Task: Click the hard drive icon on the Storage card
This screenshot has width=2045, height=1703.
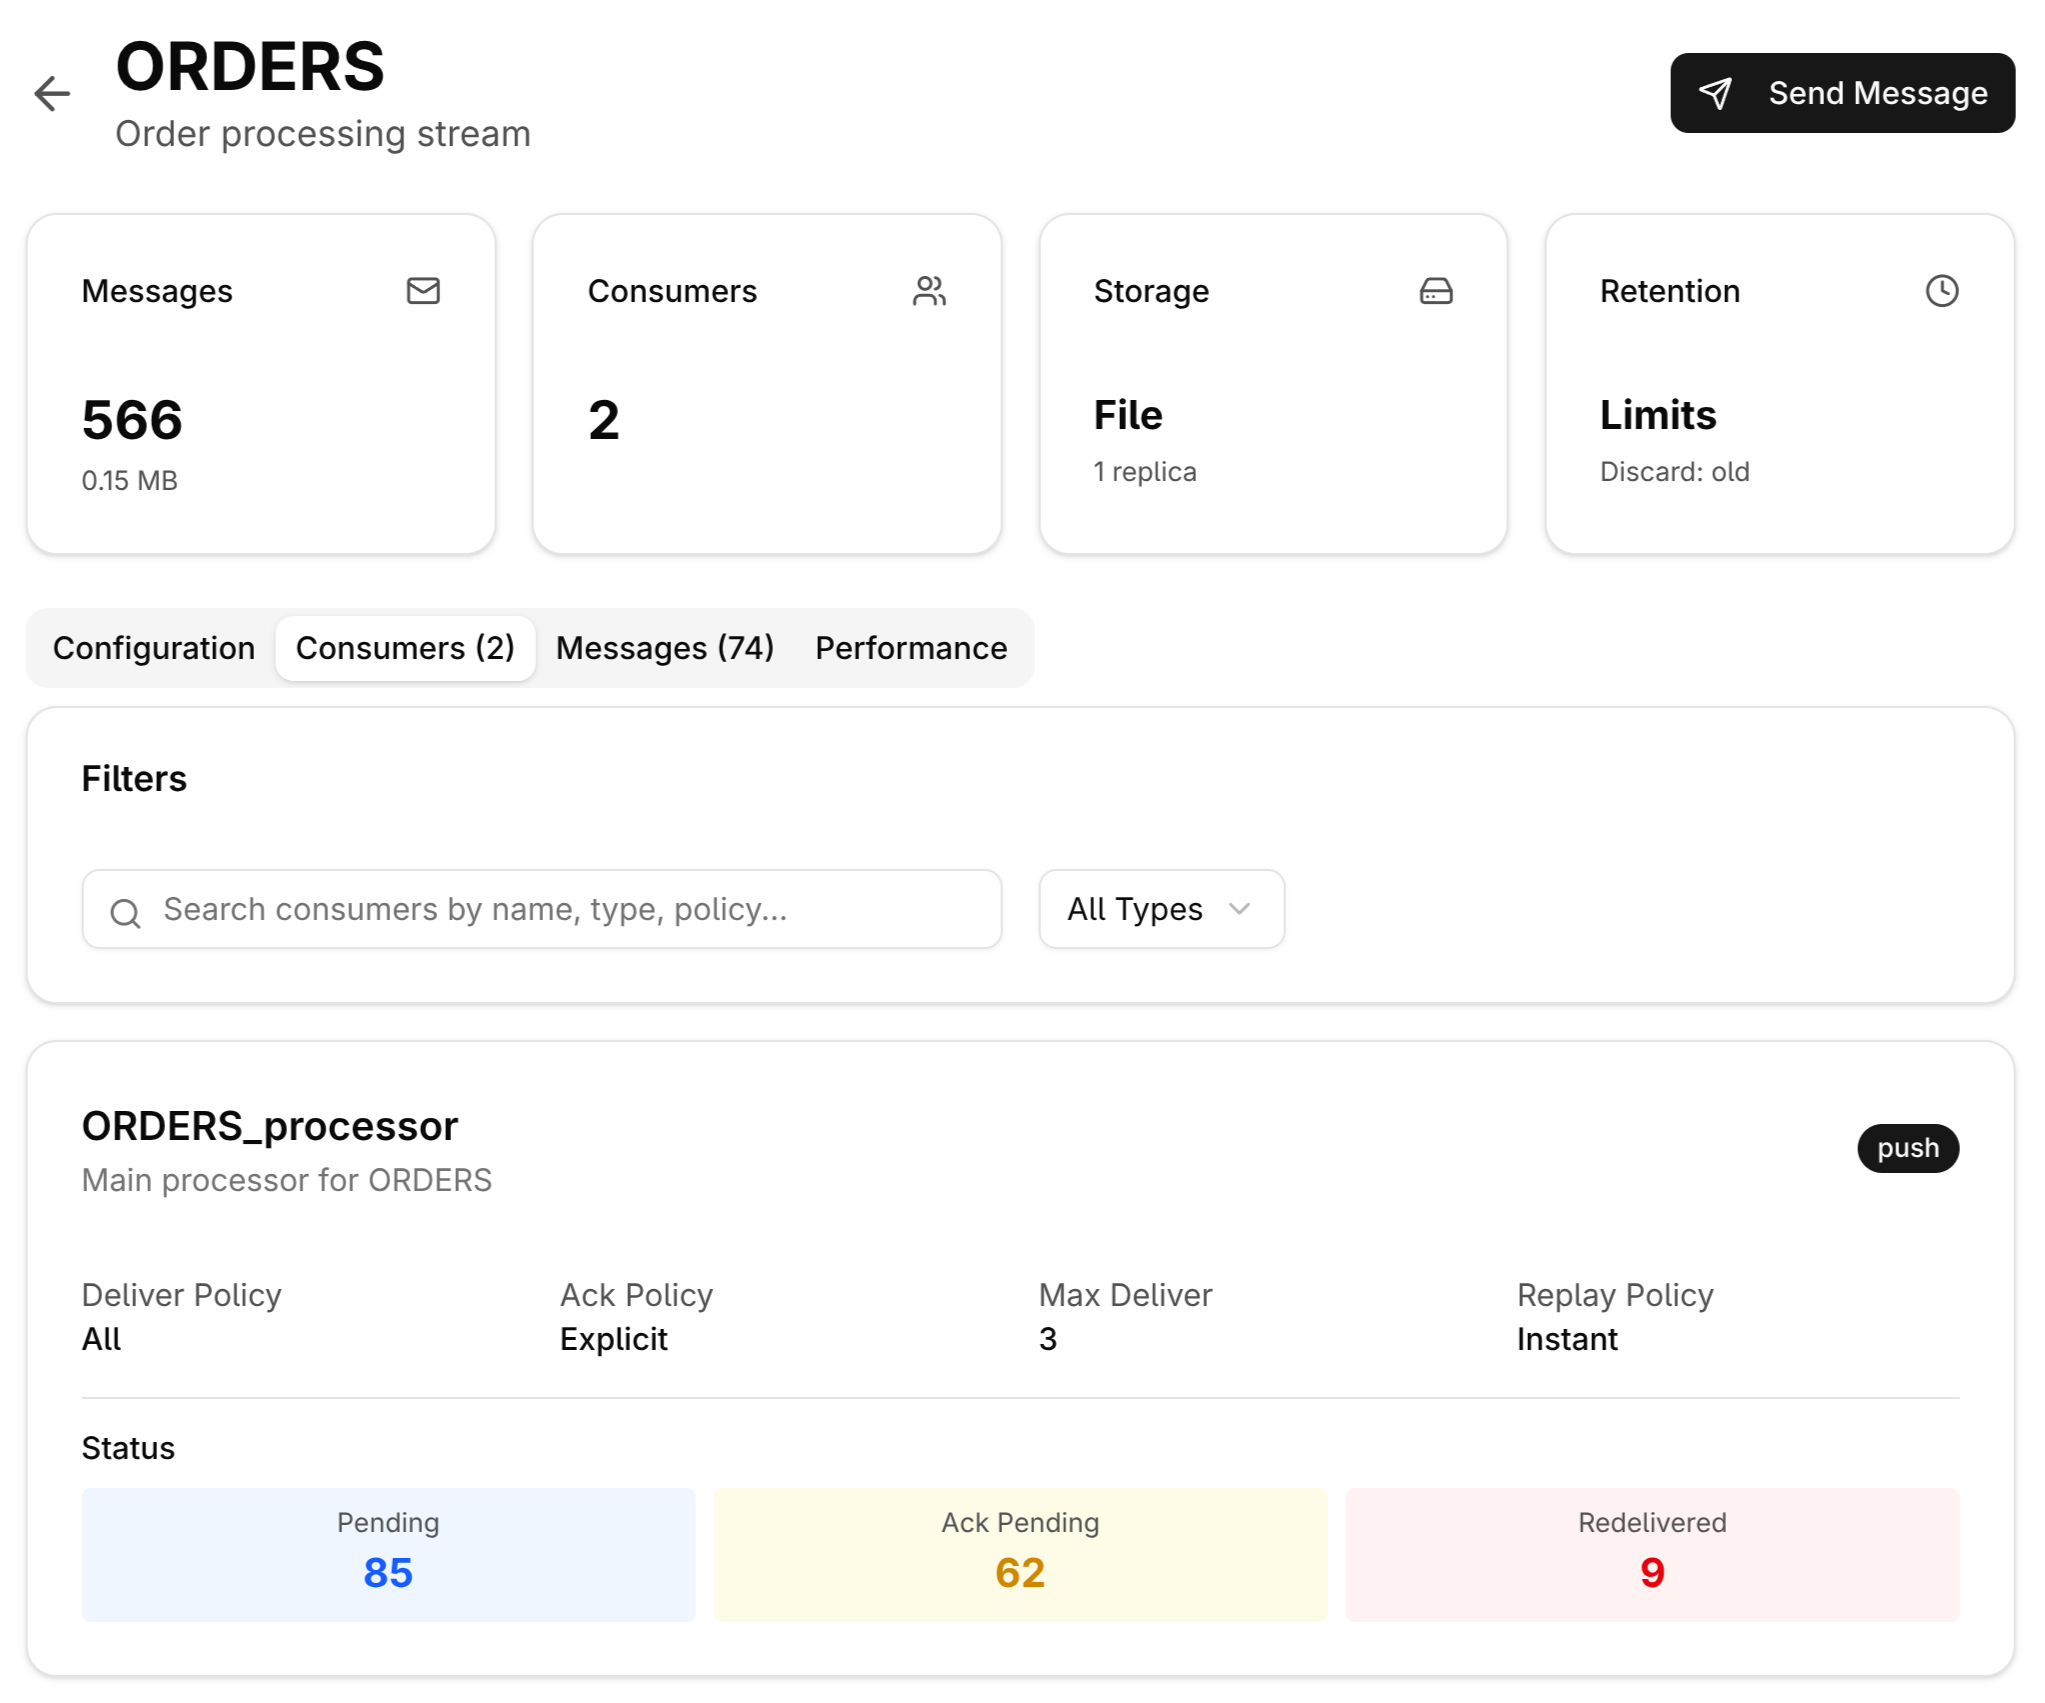Action: pos(1435,291)
